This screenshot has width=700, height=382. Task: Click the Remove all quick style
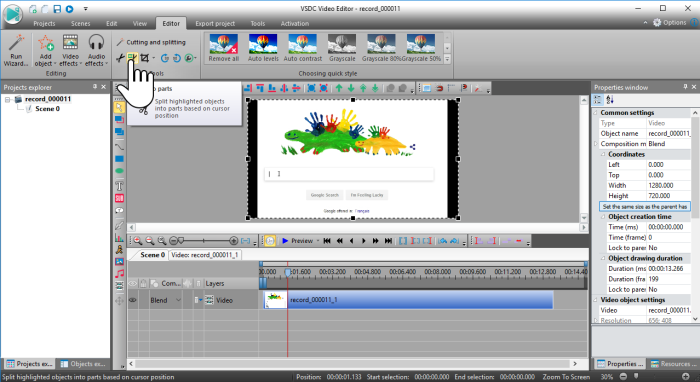click(x=224, y=48)
